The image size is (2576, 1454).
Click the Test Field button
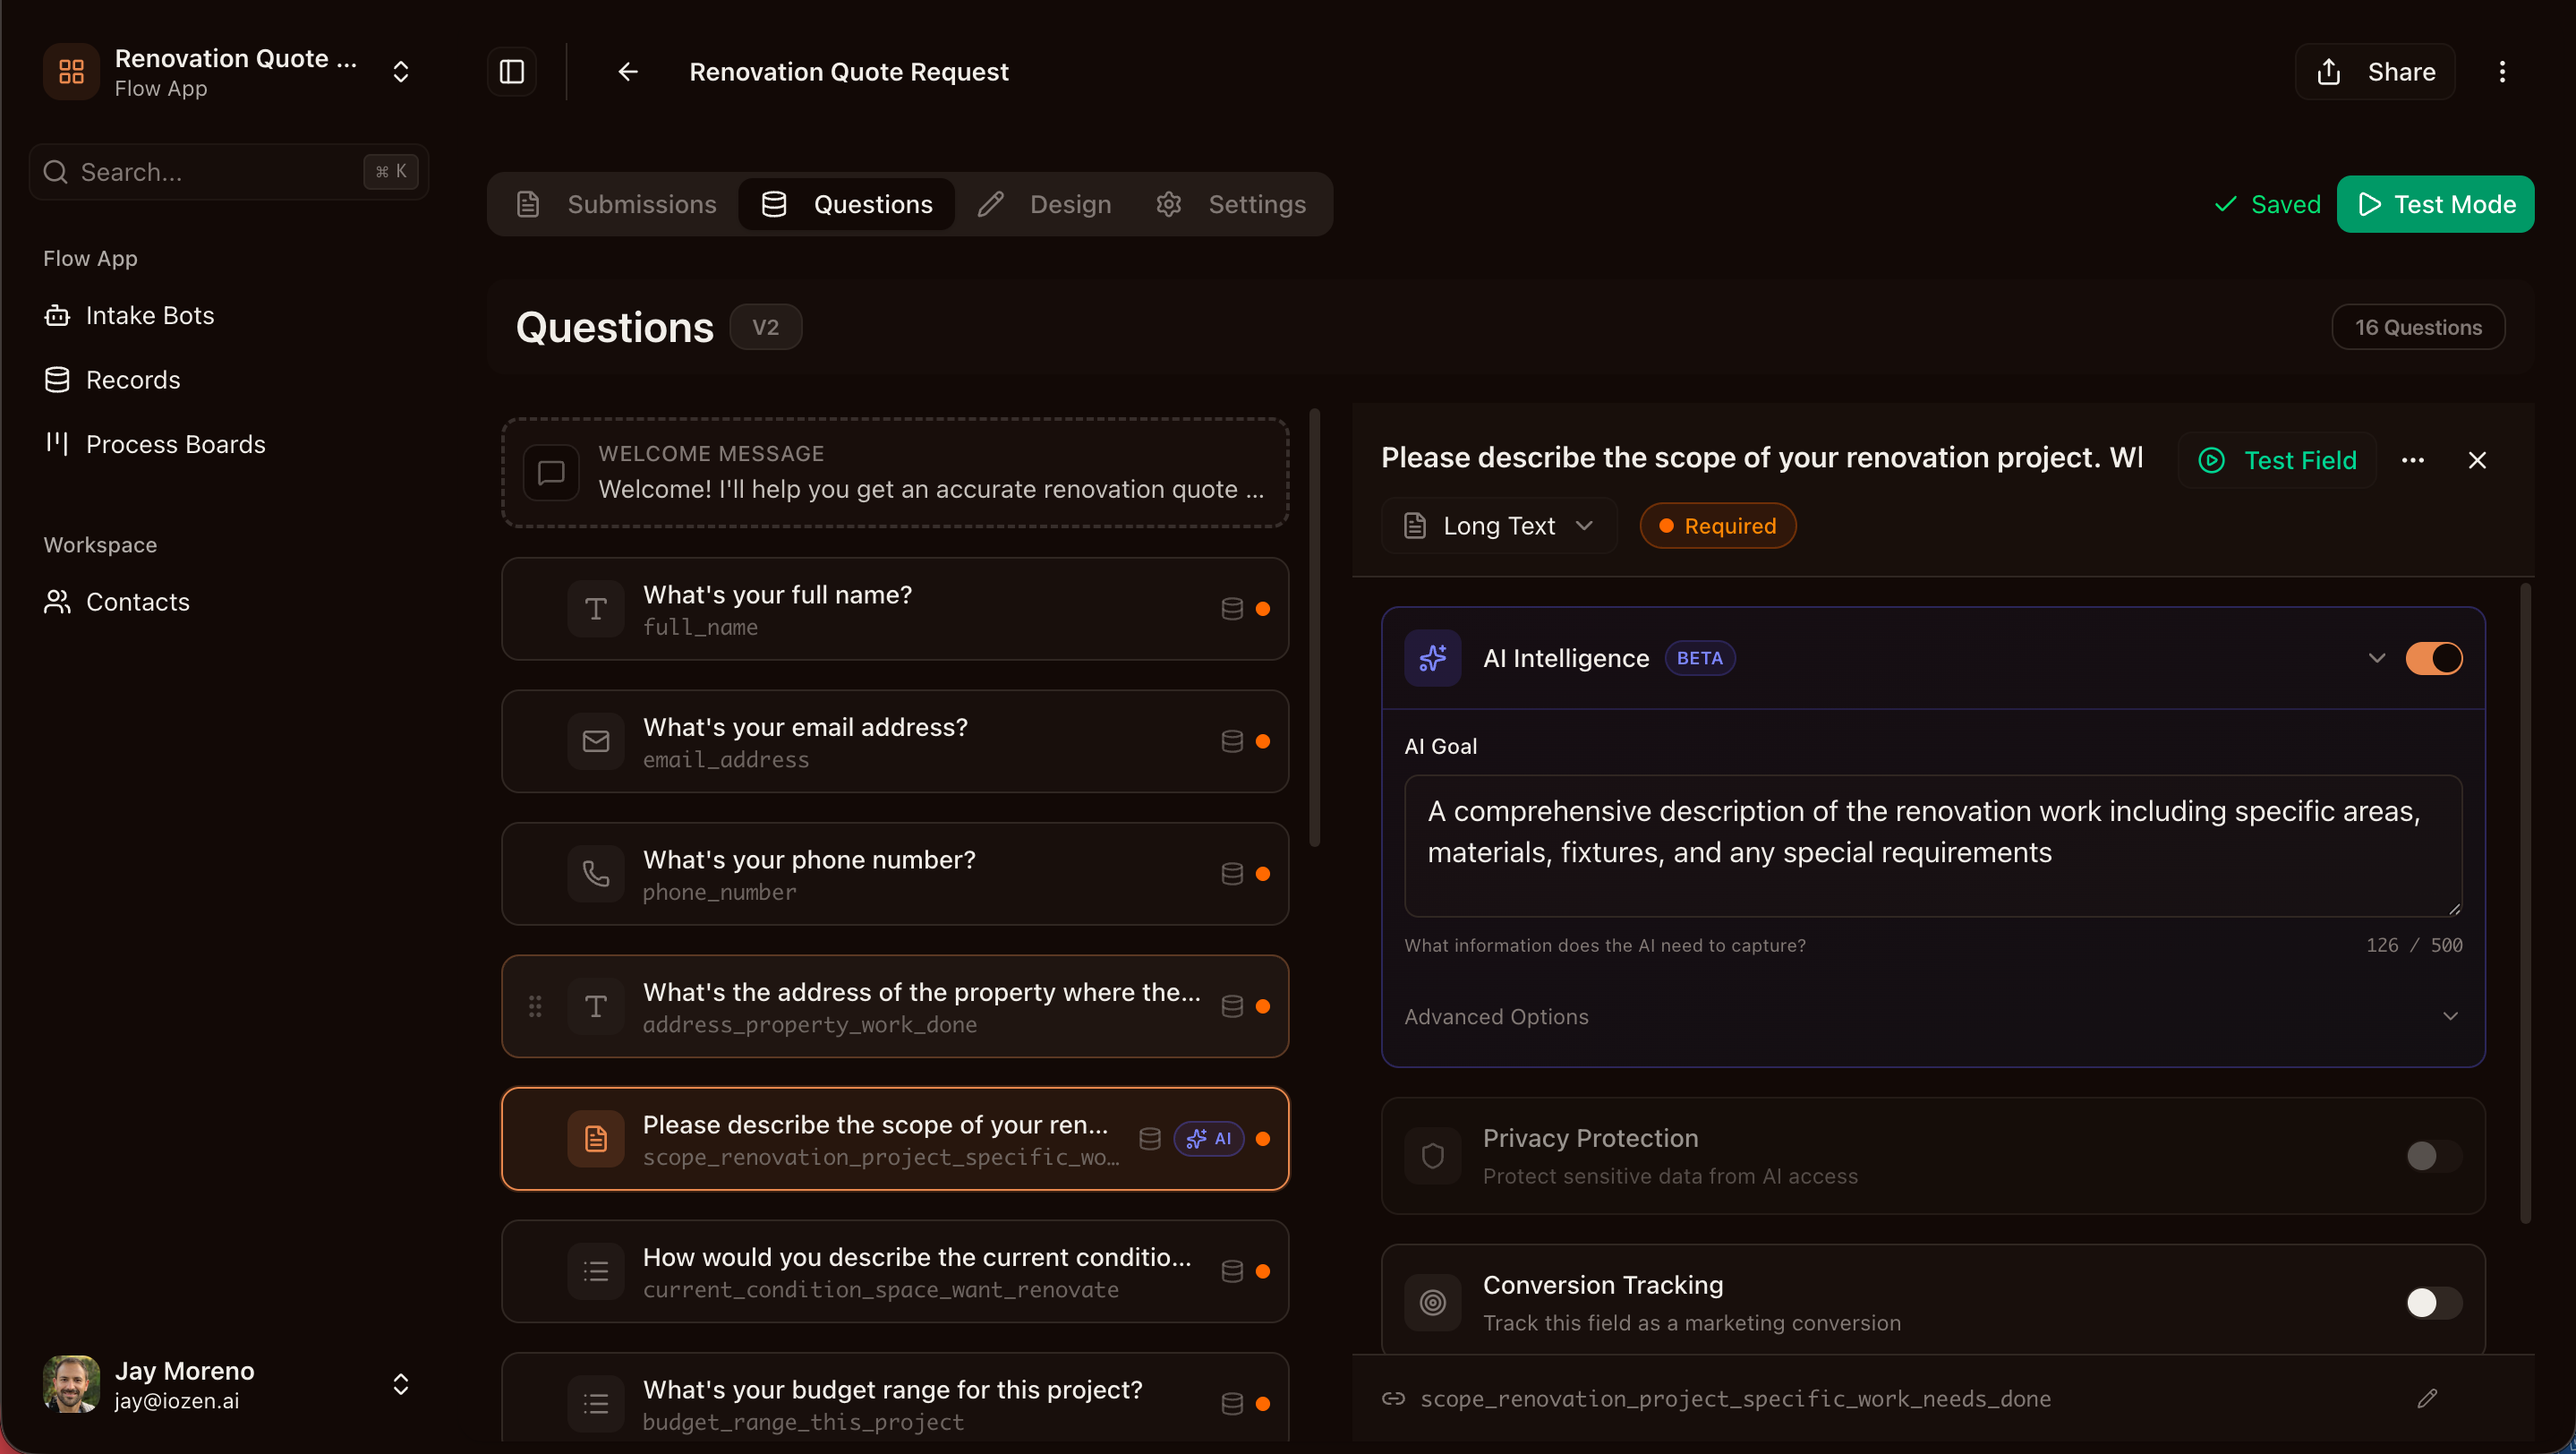[2278, 460]
